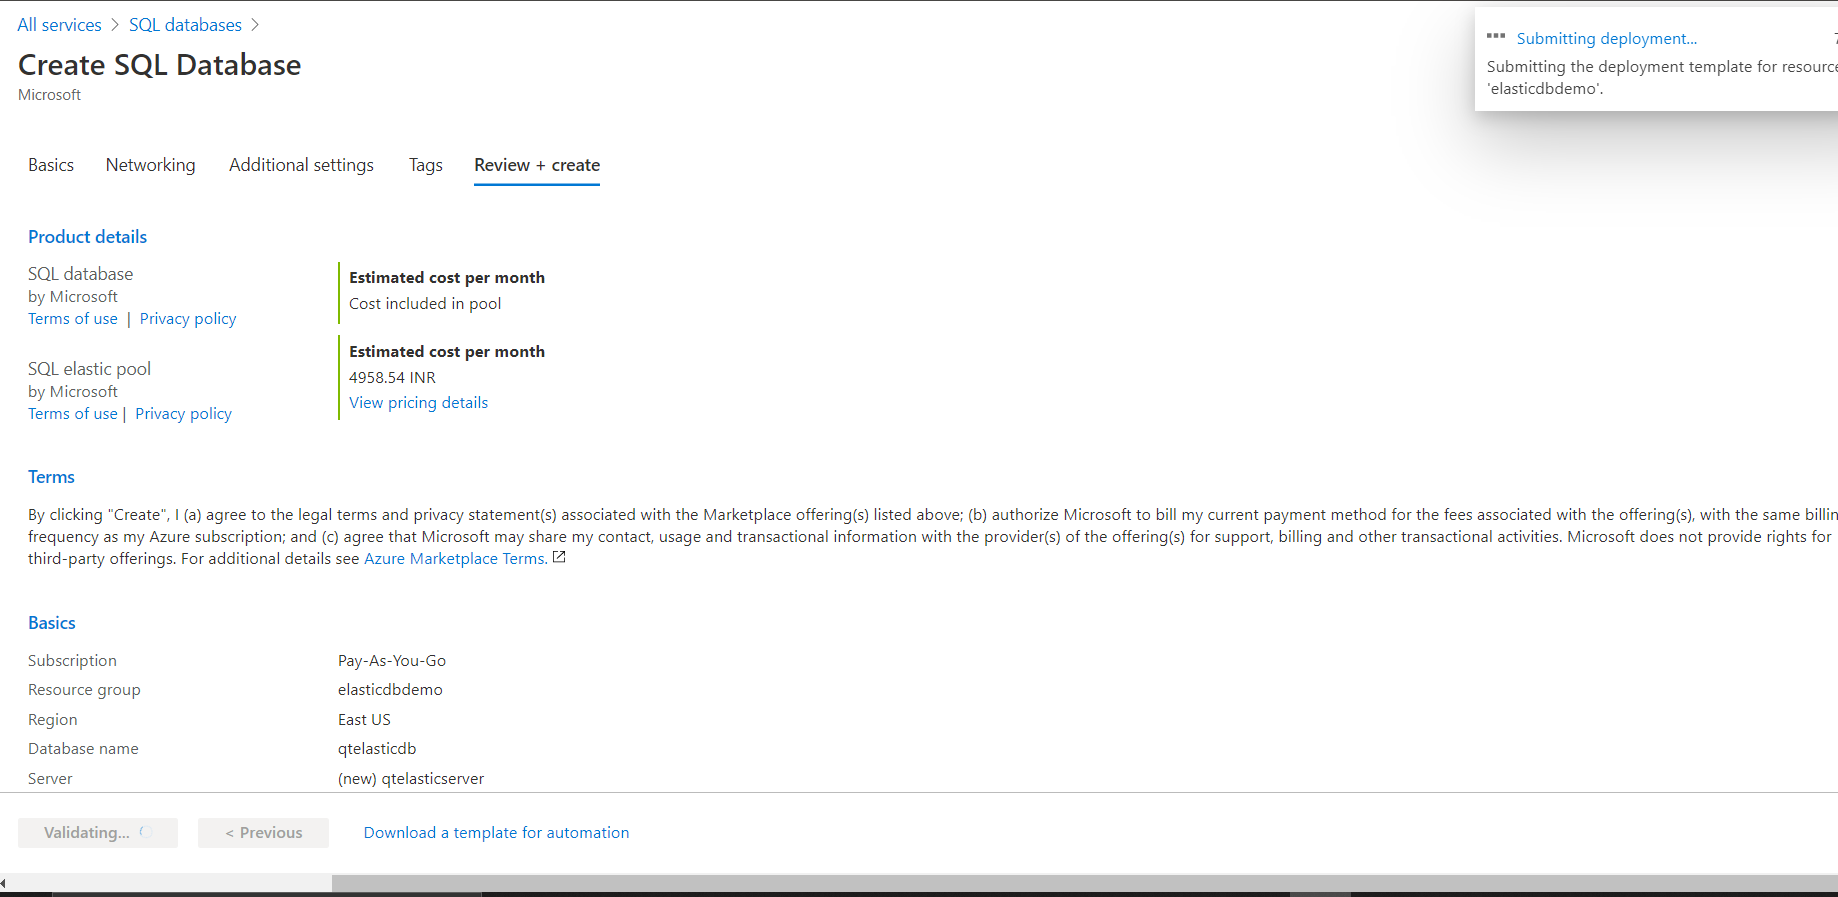Select the 4958.54 INR cost value
1838x897 pixels.
tap(392, 378)
